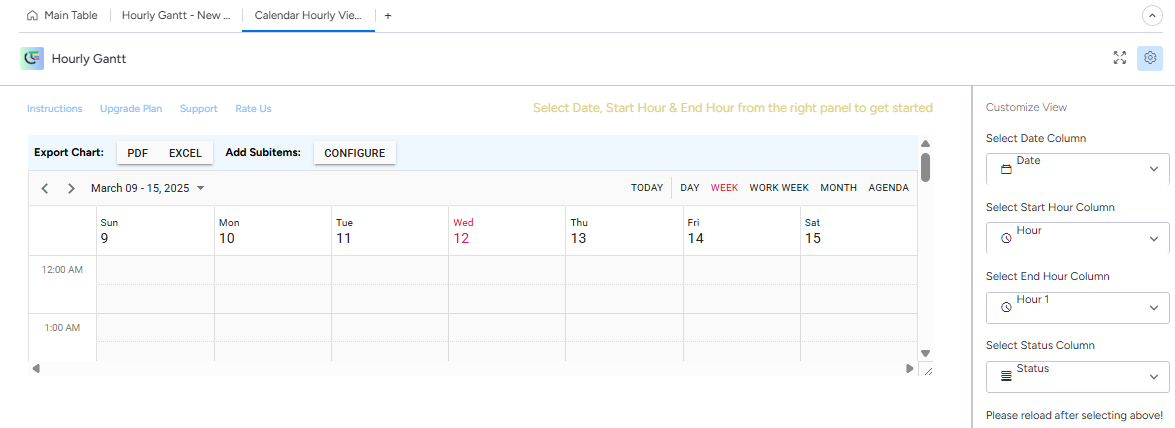This screenshot has width=1175, height=428.
Task: Switch calendar to WEEK view
Action: [725, 188]
